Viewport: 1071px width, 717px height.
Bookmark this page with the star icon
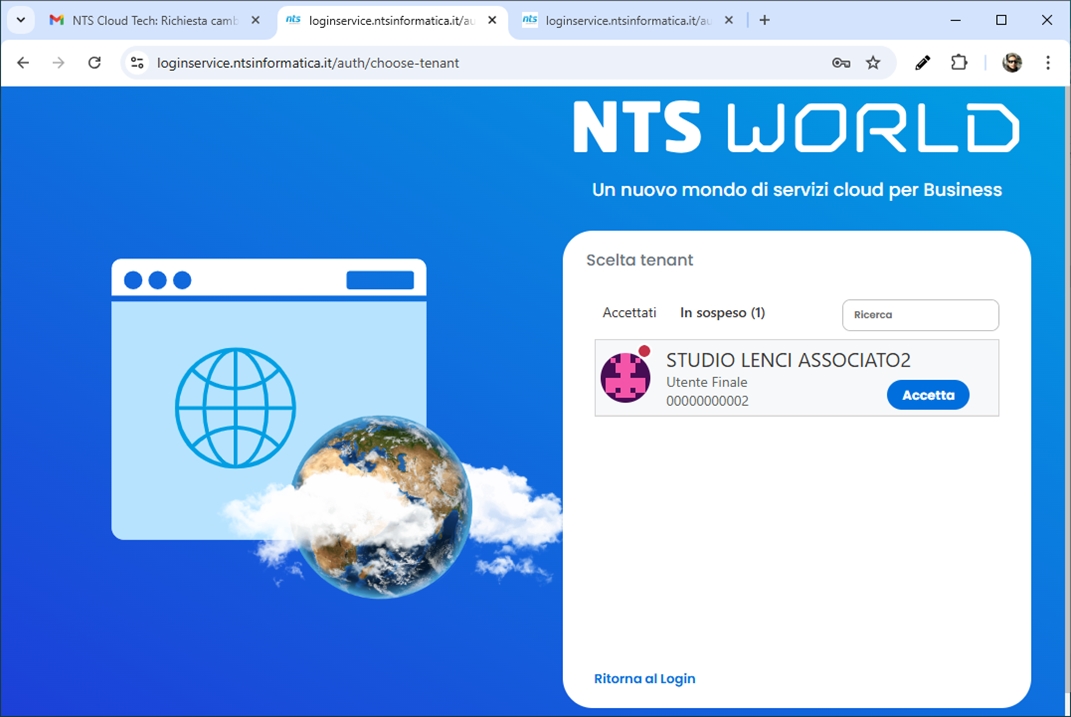[x=873, y=63]
